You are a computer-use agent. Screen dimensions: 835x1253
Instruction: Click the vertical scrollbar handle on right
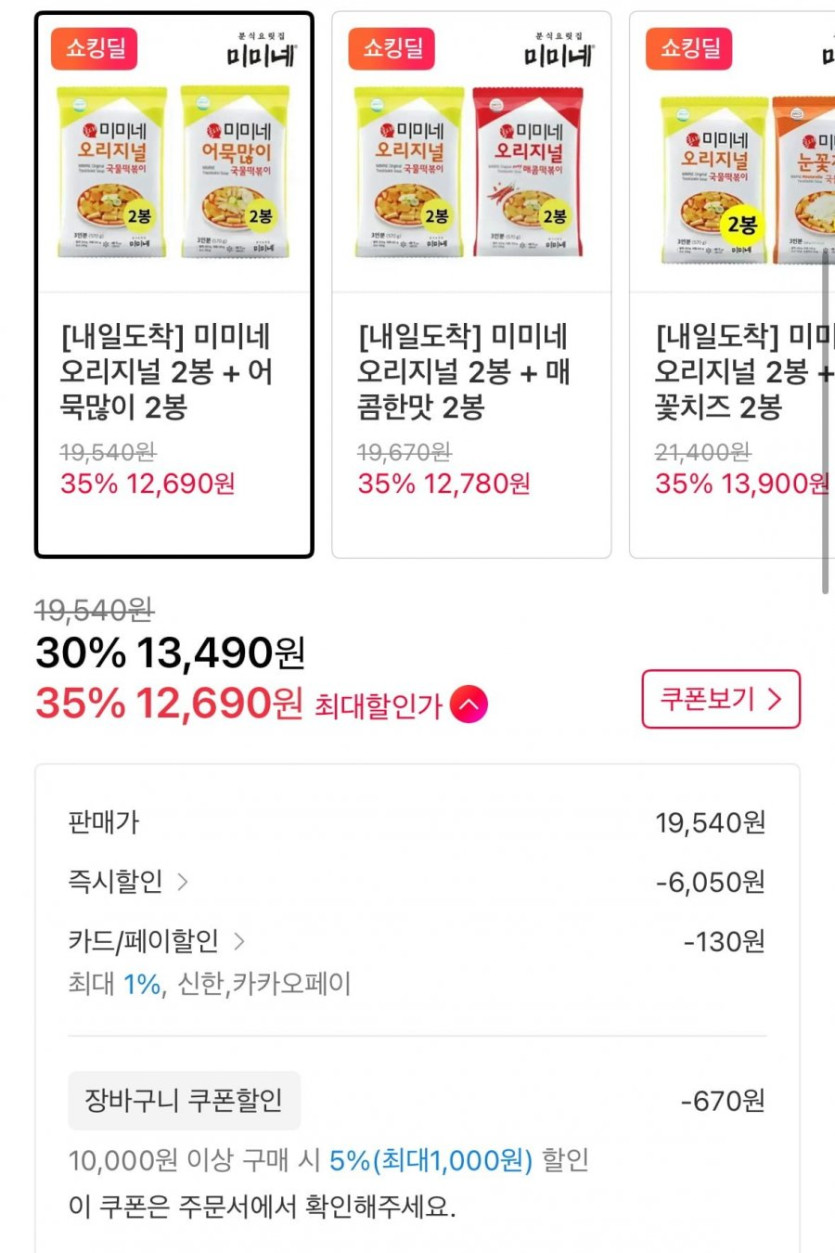[x=827, y=420]
